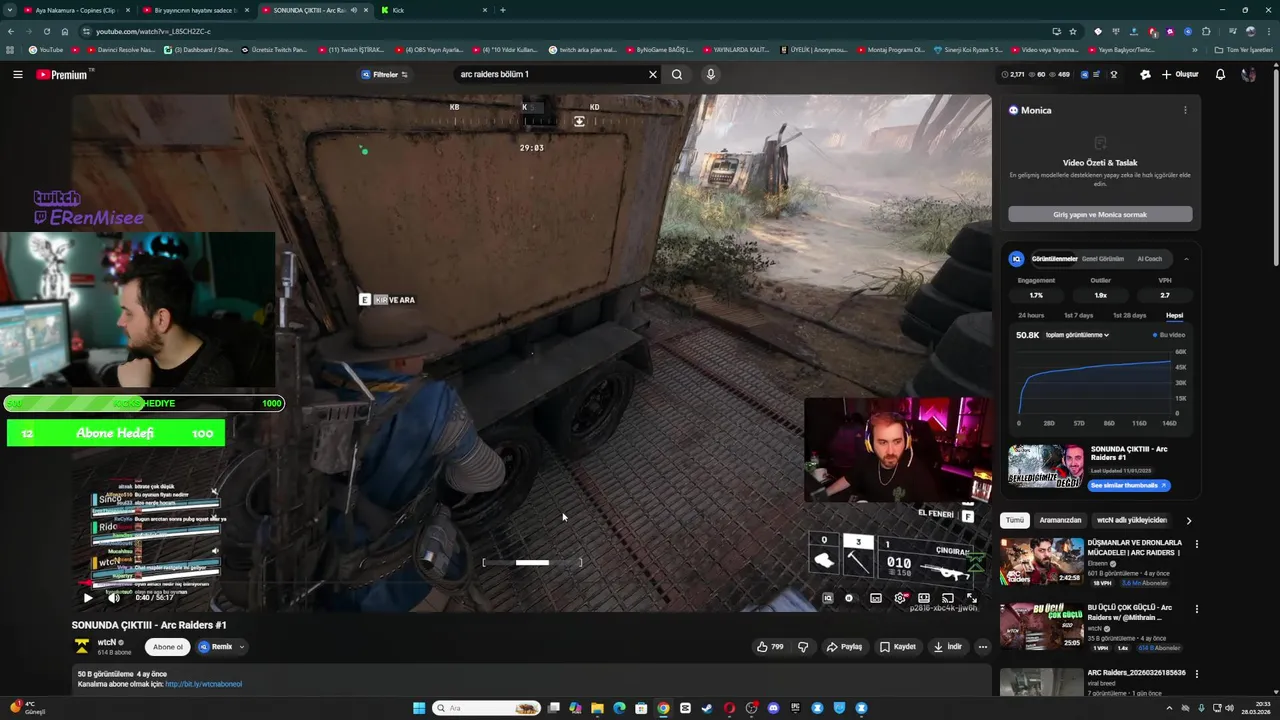The width and height of the screenshot is (1280, 720).
Task: Start voice search with microphone icon
Action: (711, 74)
